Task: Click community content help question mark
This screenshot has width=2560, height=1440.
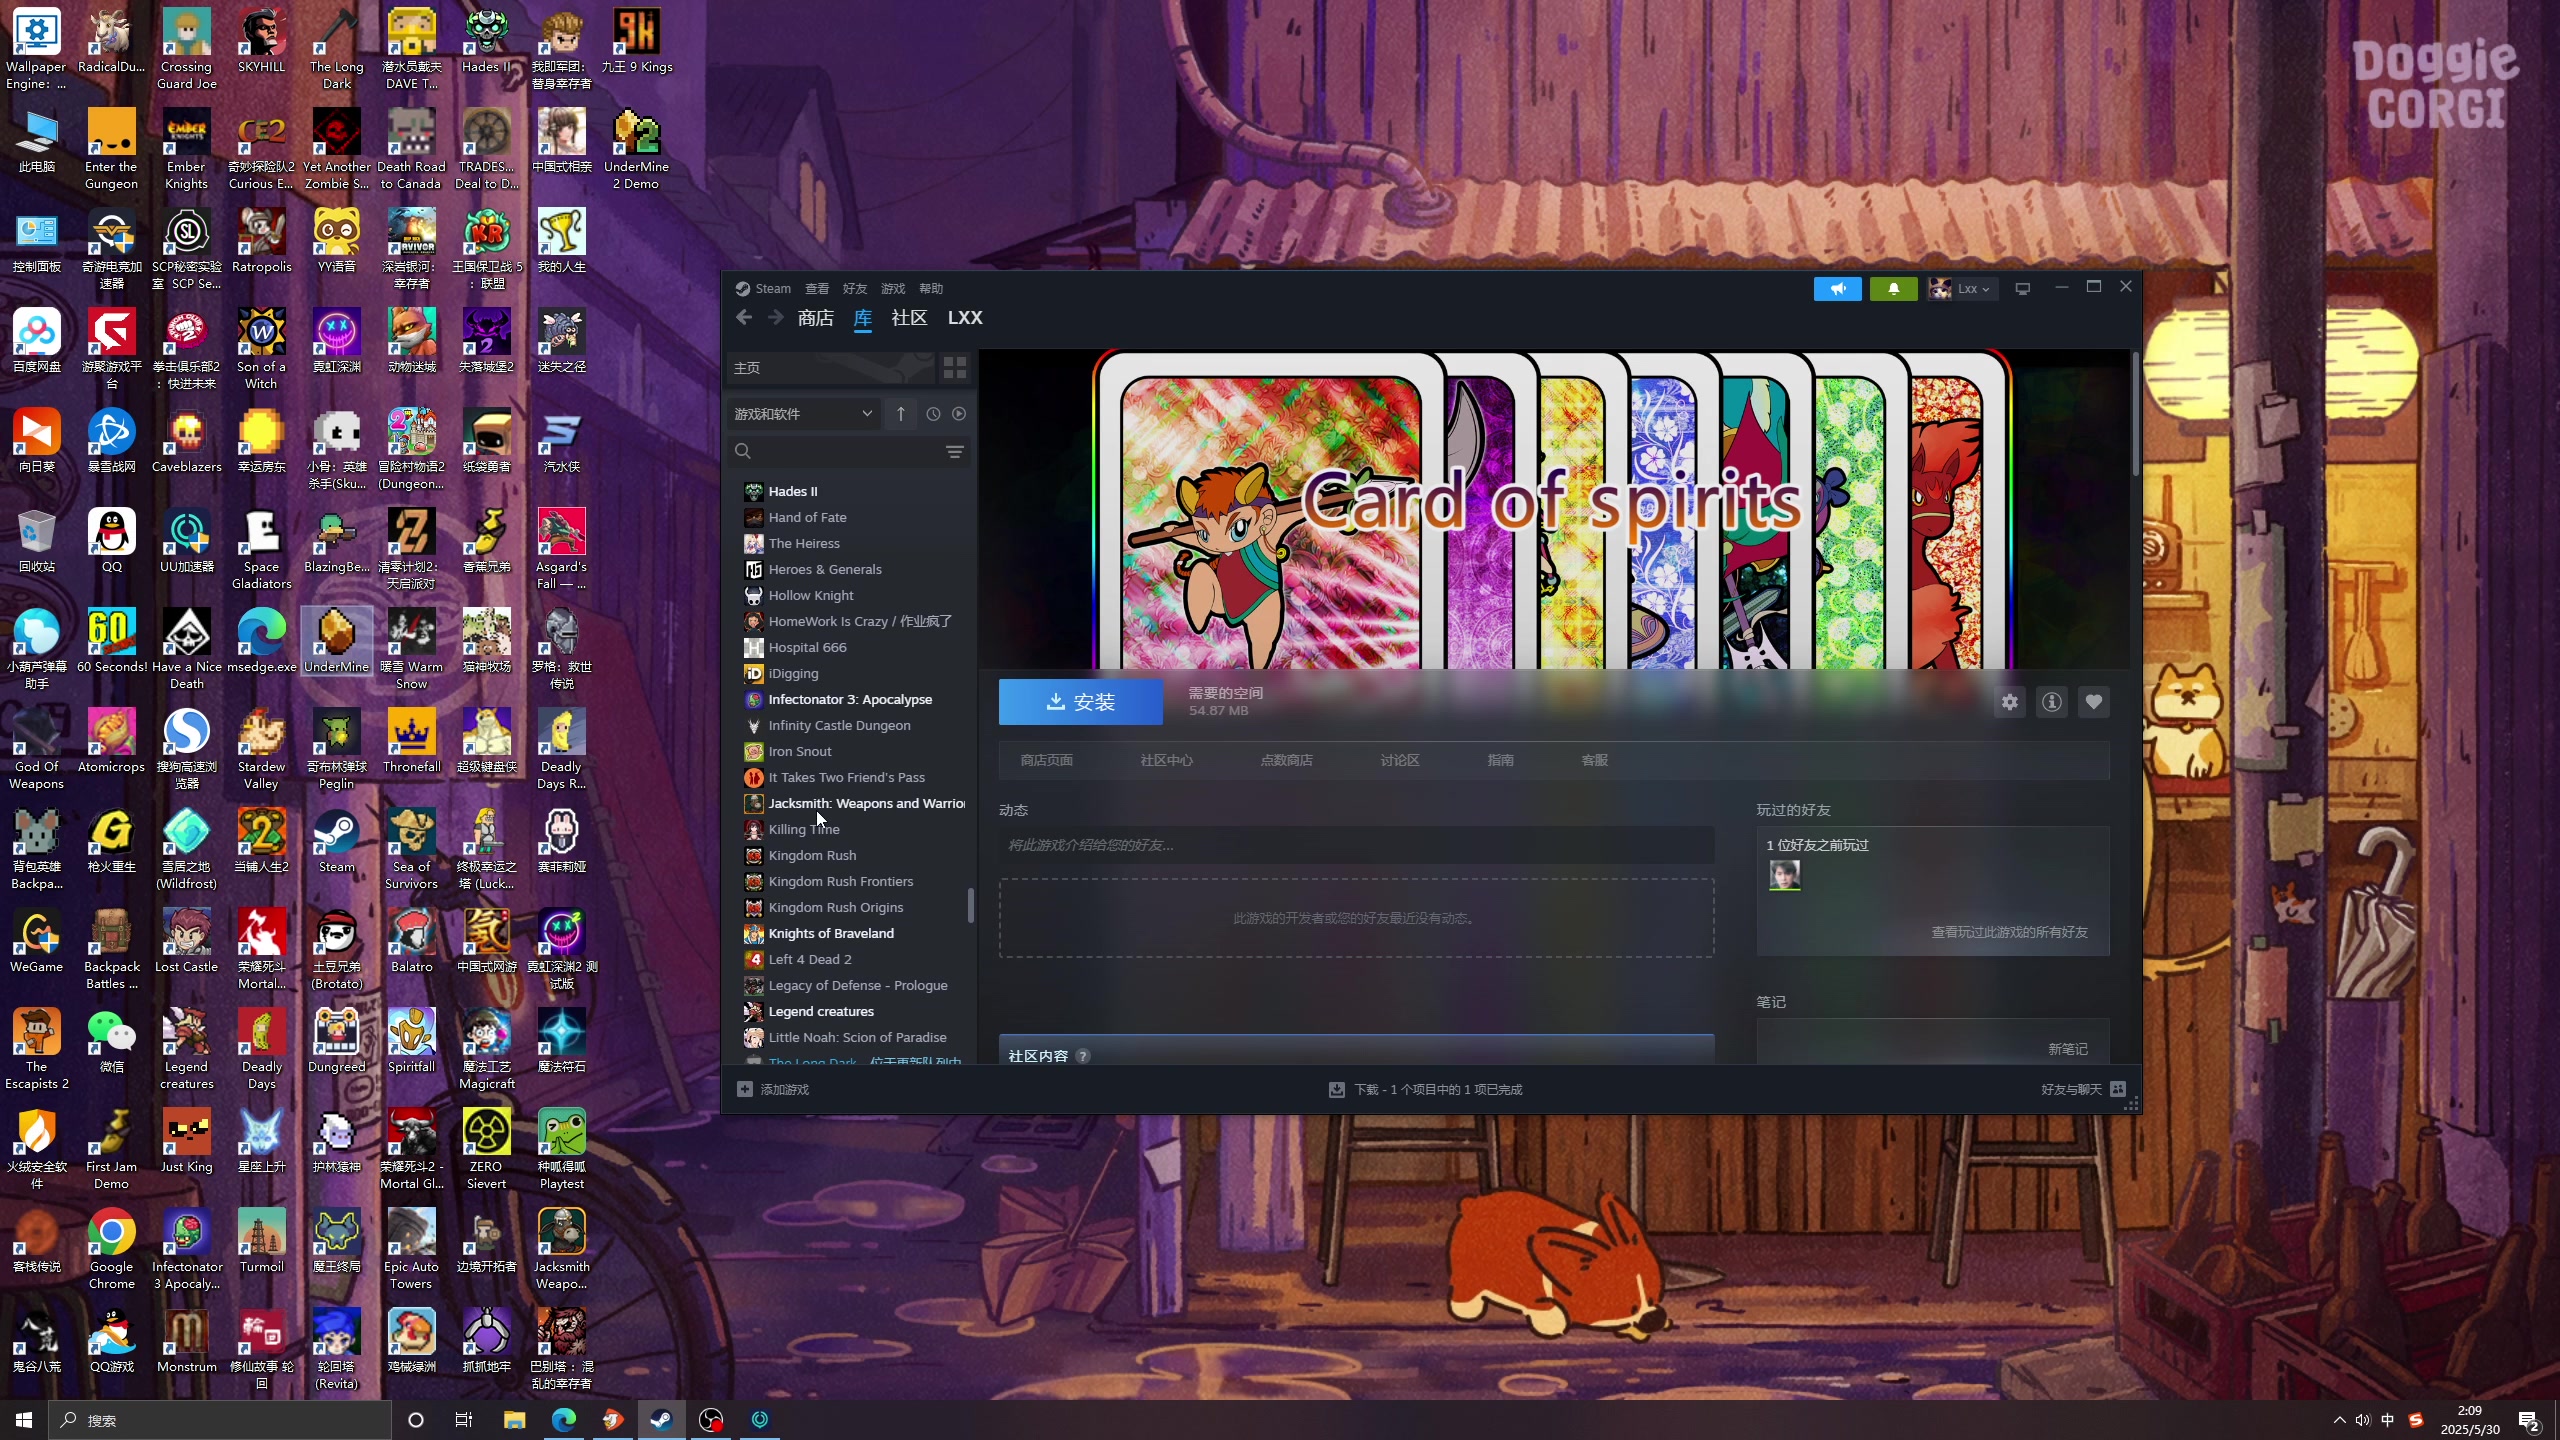Action: point(1083,1056)
